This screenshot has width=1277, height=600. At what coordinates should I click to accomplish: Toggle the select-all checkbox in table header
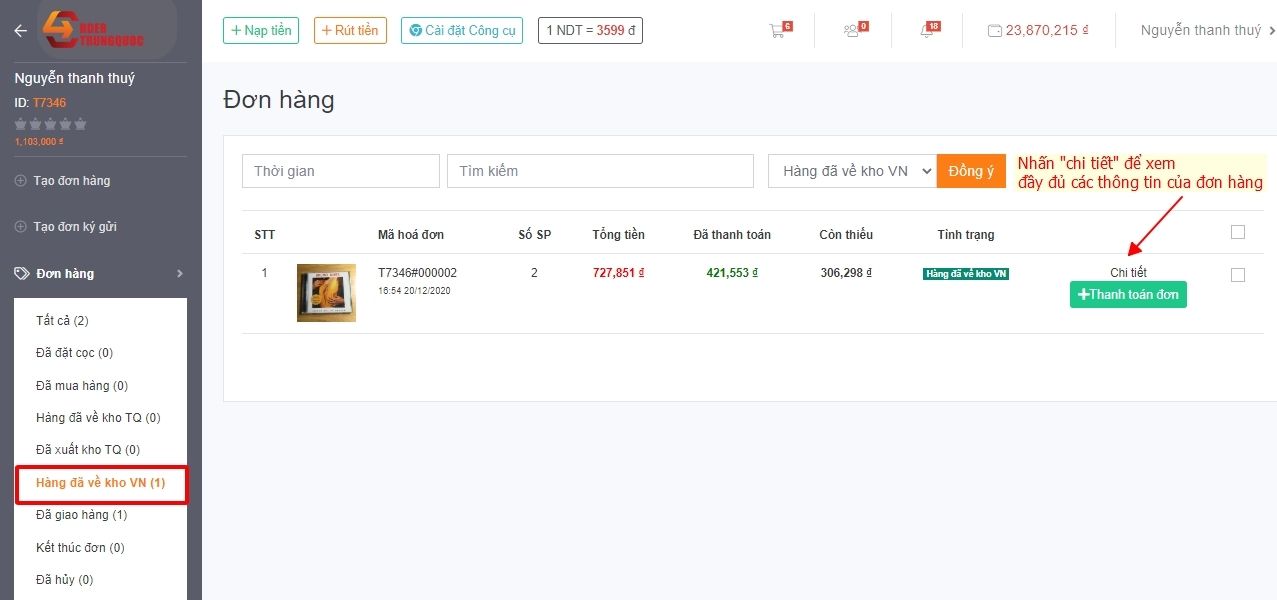(x=1237, y=232)
